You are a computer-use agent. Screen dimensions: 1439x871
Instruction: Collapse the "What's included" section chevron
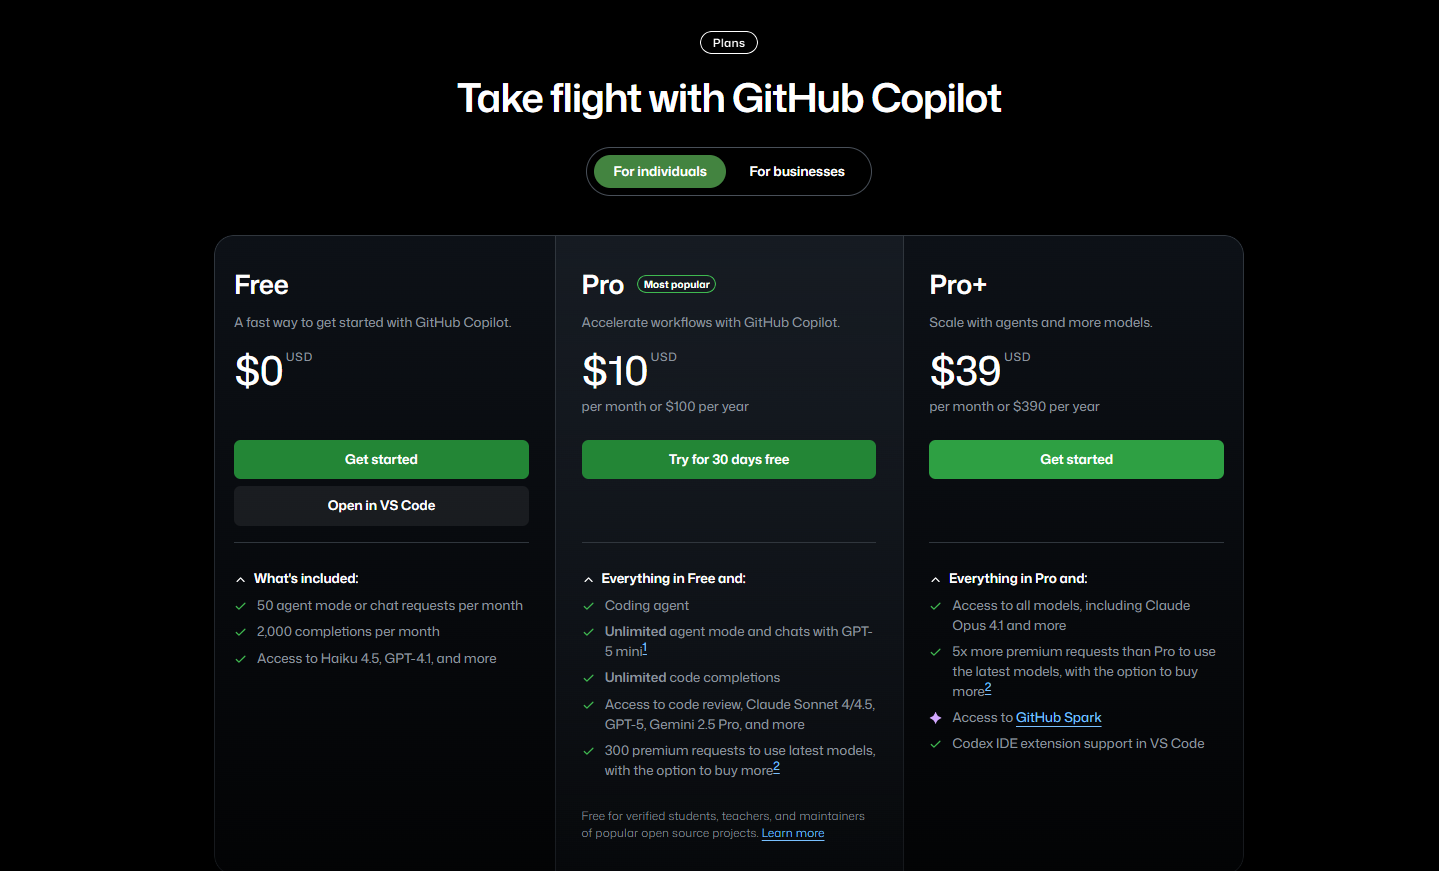(240, 579)
